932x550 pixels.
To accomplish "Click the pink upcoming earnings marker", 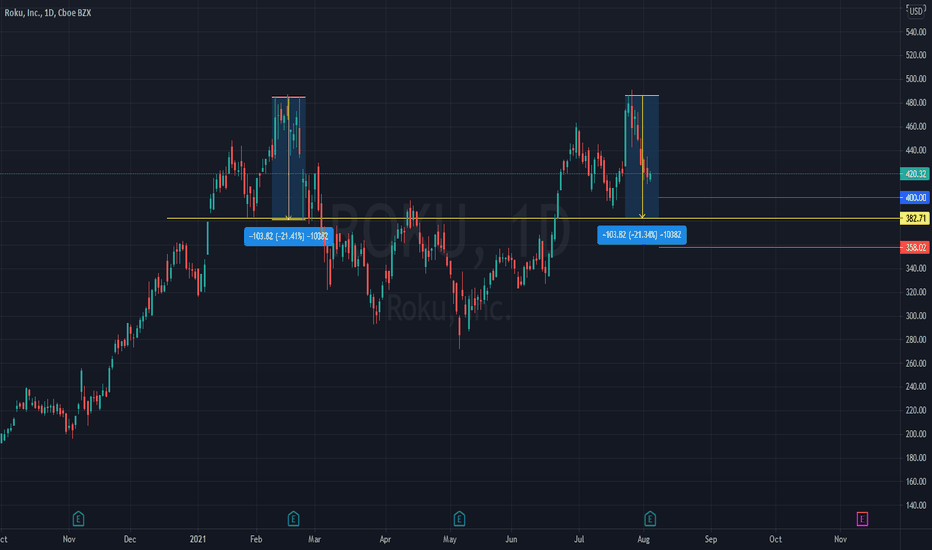I will [x=862, y=519].
